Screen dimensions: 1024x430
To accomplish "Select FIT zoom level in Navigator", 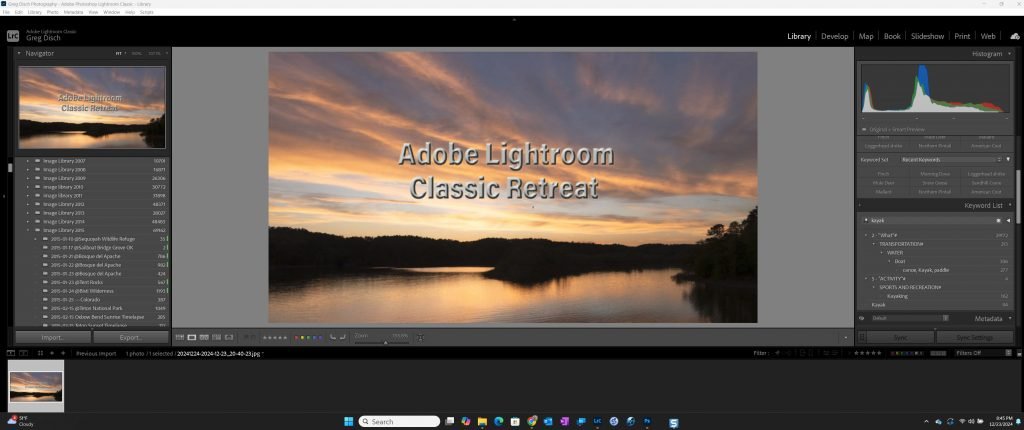I will tap(120, 54).
